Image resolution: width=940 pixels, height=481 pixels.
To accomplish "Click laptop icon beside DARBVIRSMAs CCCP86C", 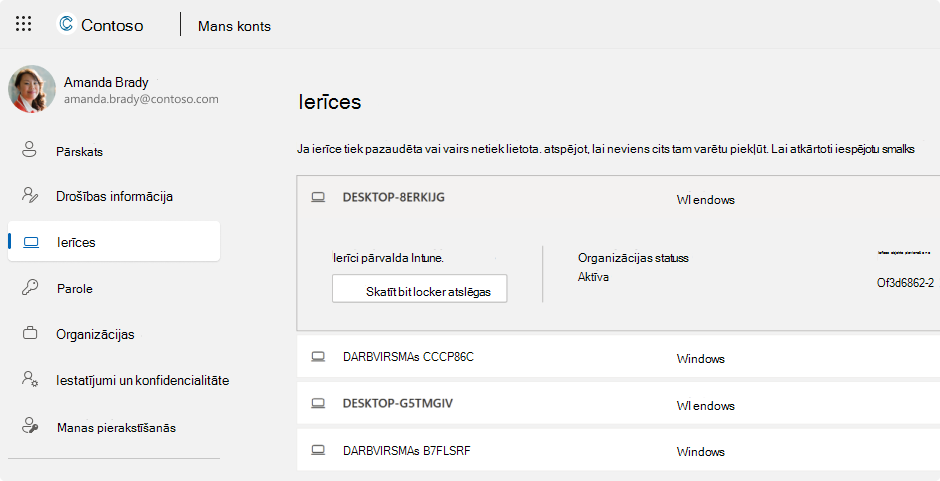I will [318, 357].
